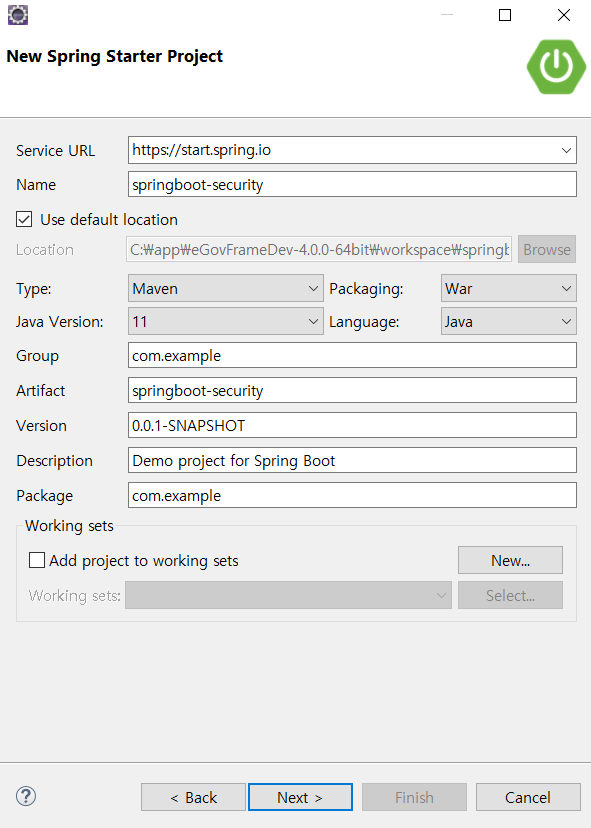
Task: Click the Location path field
Action: click(x=319, y=249)
